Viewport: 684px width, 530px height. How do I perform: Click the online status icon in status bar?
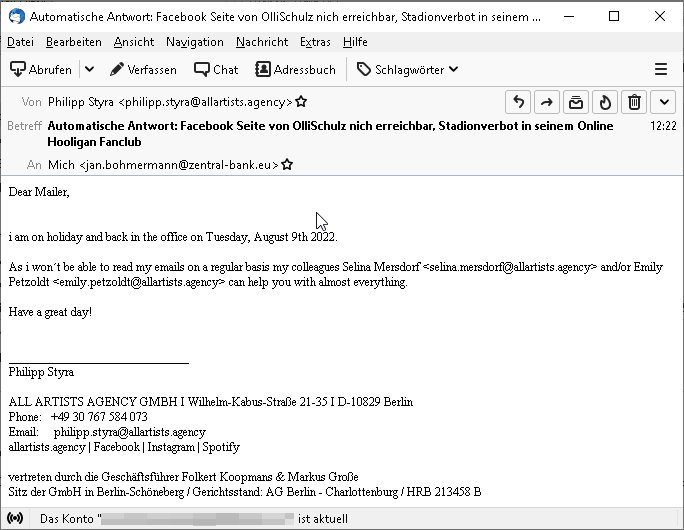tap(15, 518)
